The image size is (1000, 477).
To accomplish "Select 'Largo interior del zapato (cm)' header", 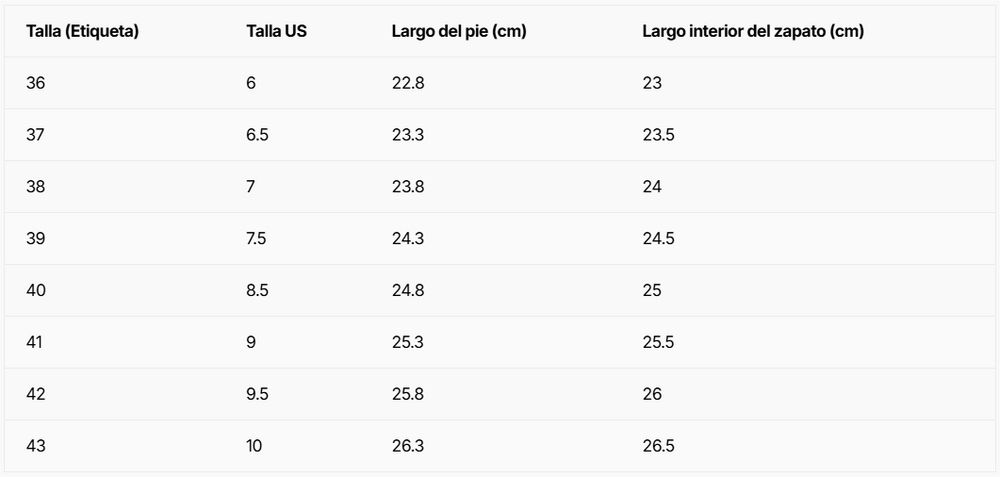I will pyautogui.click(x=753, y=31).
